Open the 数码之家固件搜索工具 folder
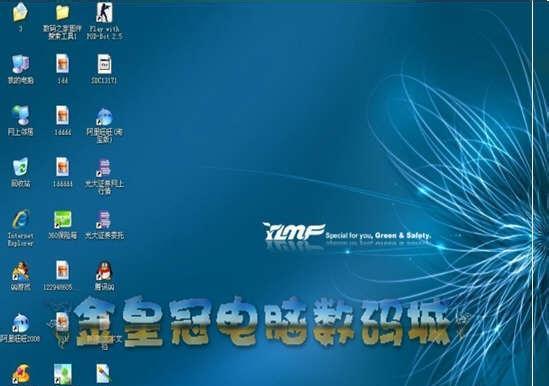Viewport: 549px width, 386px height. 62,13
